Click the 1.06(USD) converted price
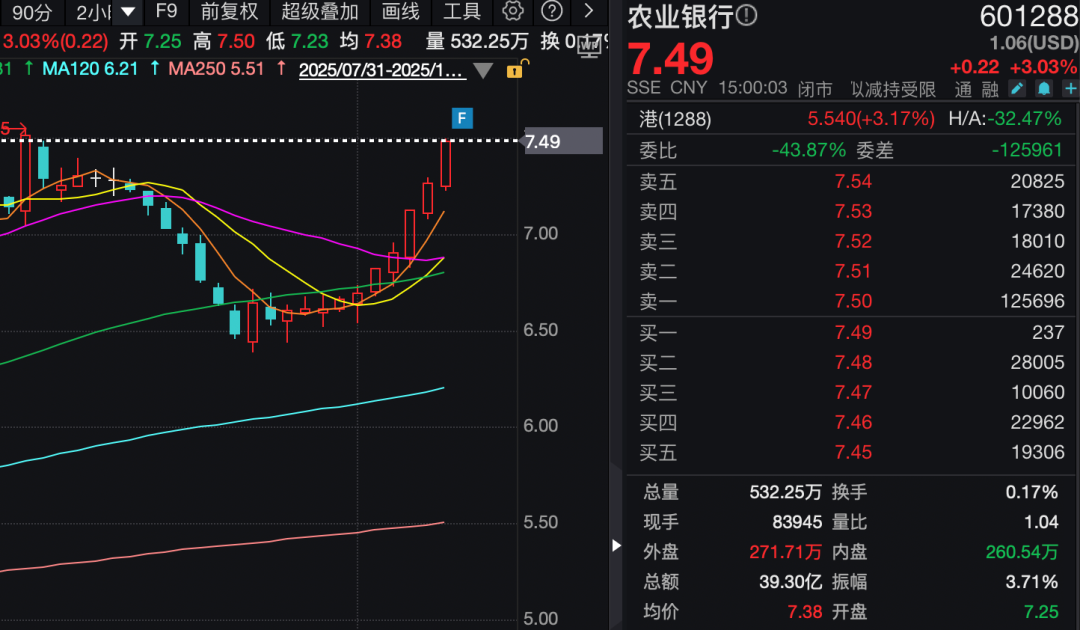 (1033, 43)
